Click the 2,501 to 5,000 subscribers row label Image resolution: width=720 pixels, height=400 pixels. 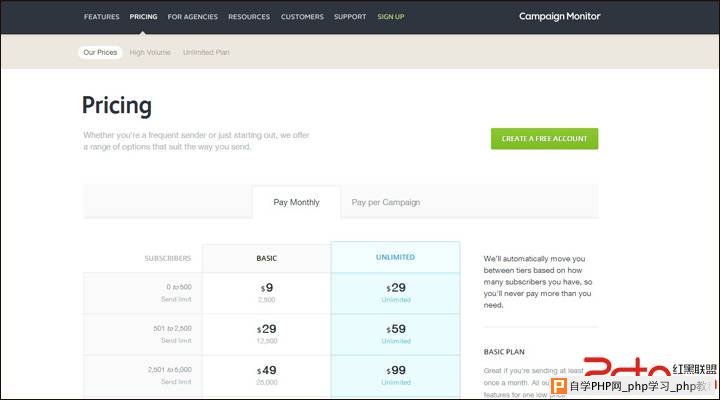tap(169, 370)
